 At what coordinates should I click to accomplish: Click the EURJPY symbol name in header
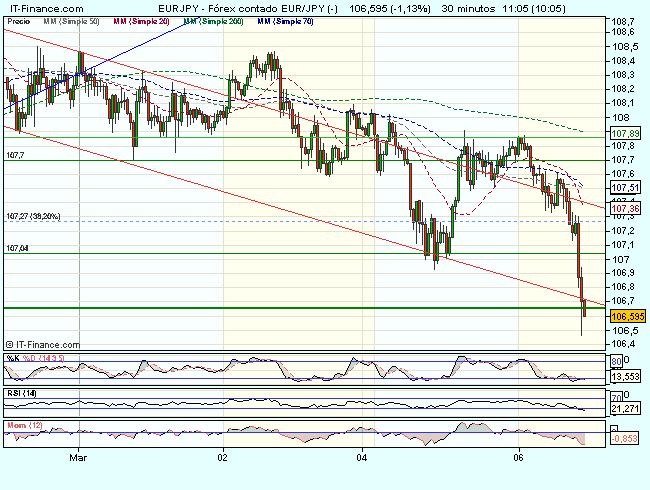coord(164,8)
